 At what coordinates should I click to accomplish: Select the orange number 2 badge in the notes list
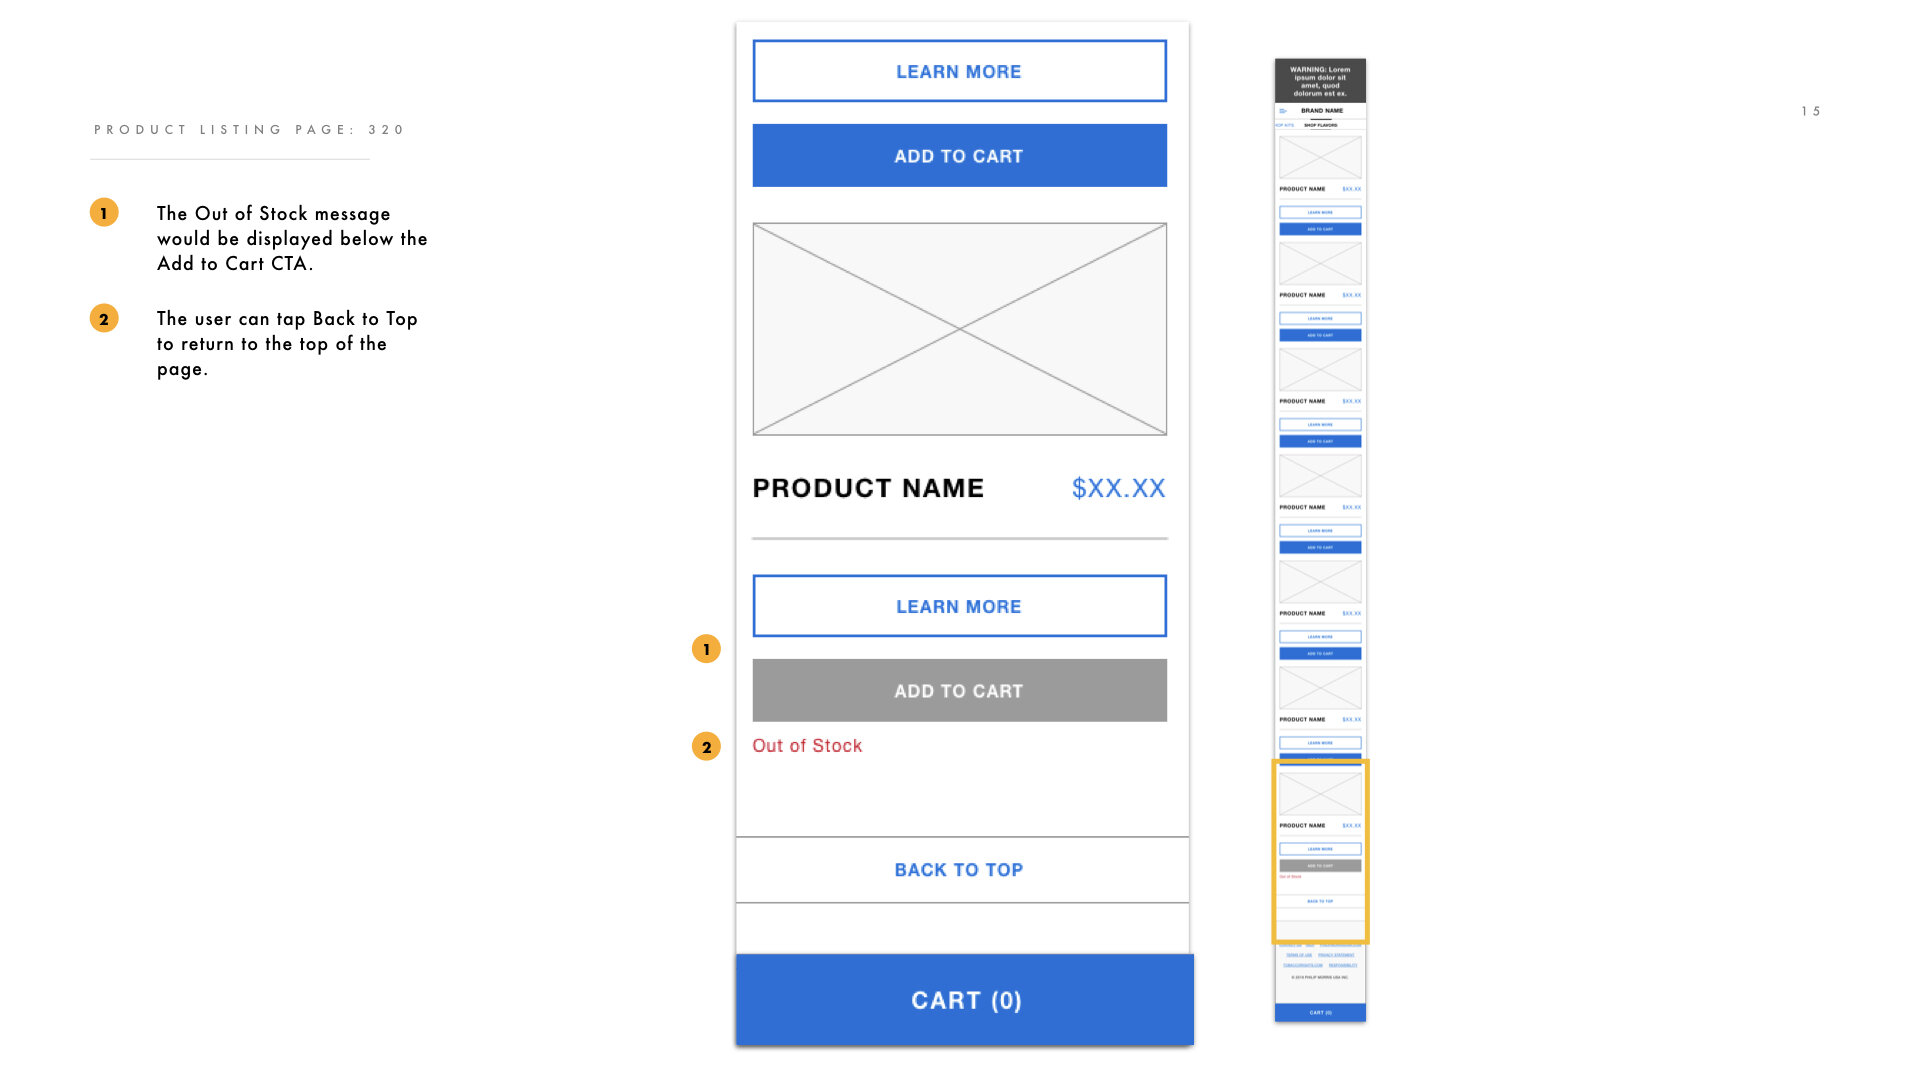tap(104, 318)
